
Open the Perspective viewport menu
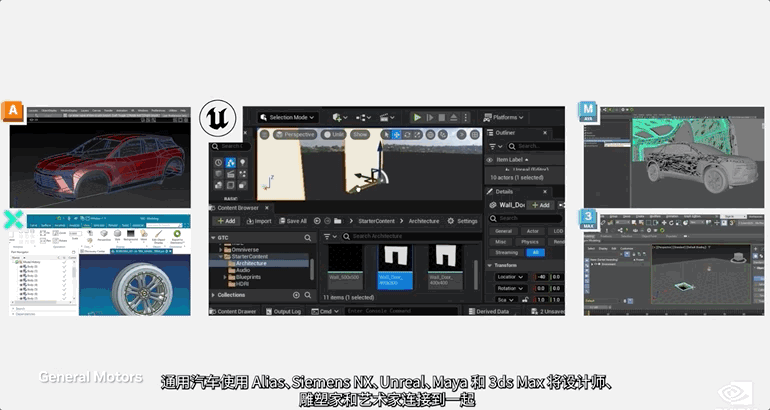[x=294, y=135]
